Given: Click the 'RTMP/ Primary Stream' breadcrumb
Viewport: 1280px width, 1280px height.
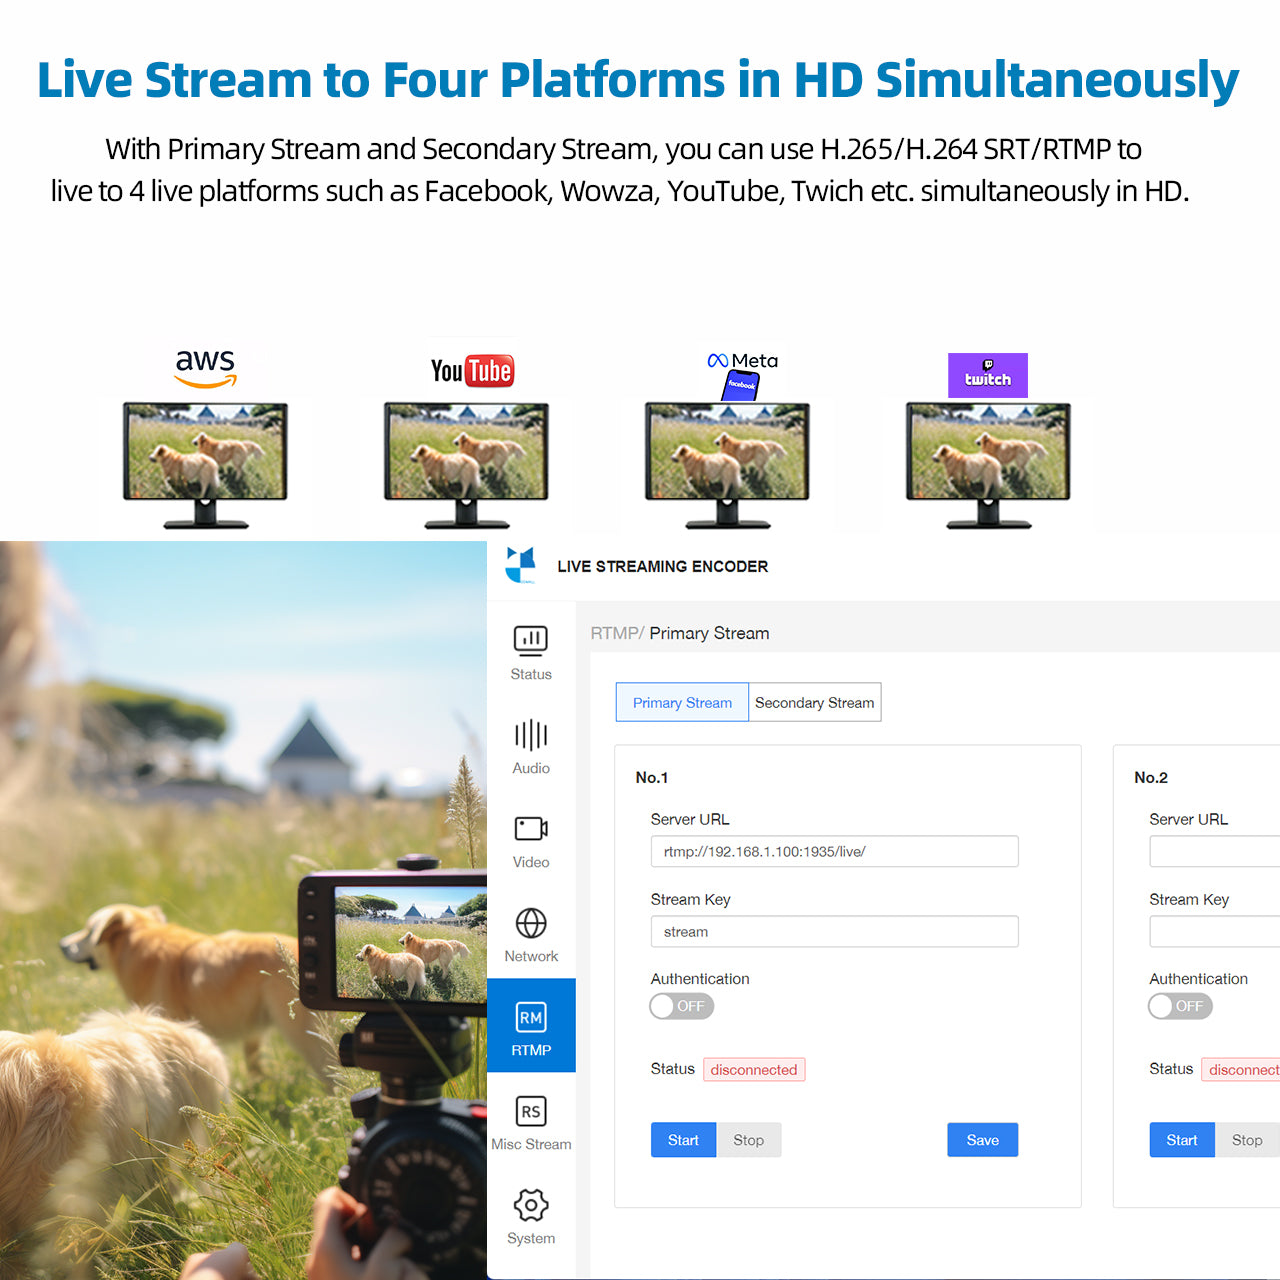Looking at the screenshot, I should (680, 633).
